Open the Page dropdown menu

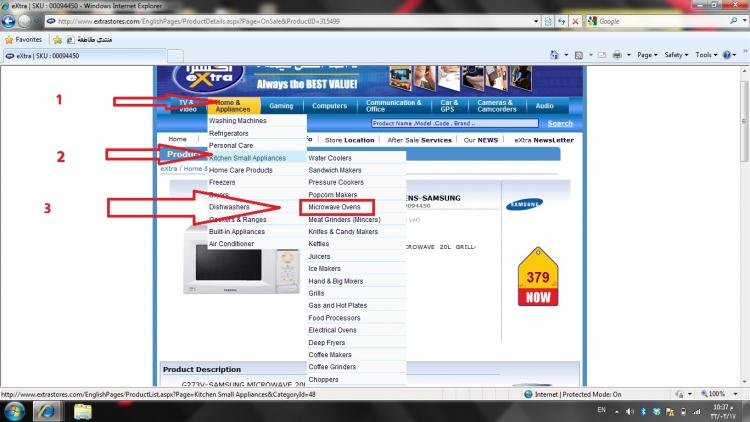(647, 55)
